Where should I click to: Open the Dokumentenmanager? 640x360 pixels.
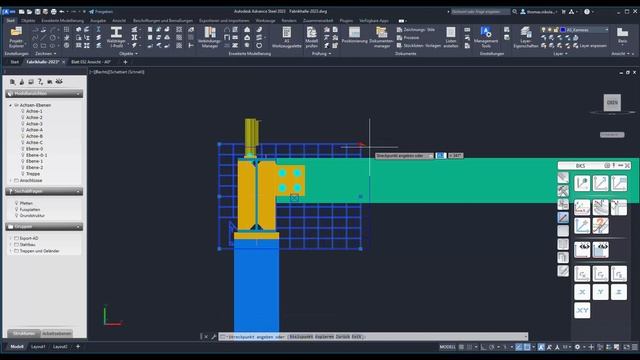pyautogui.click(x=381, y=38)
